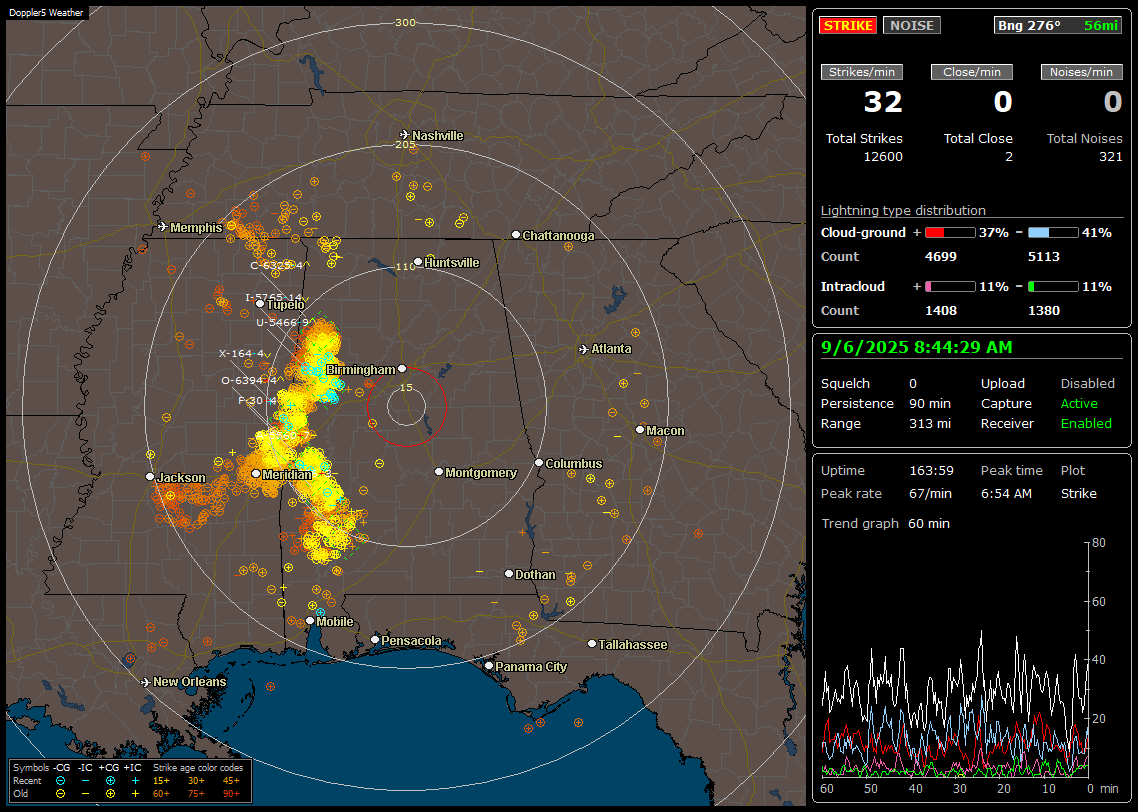Viewport: 1138px width, 812px height.
Task: Click the Doppler5 Weather title label
Action: point(46,12)
